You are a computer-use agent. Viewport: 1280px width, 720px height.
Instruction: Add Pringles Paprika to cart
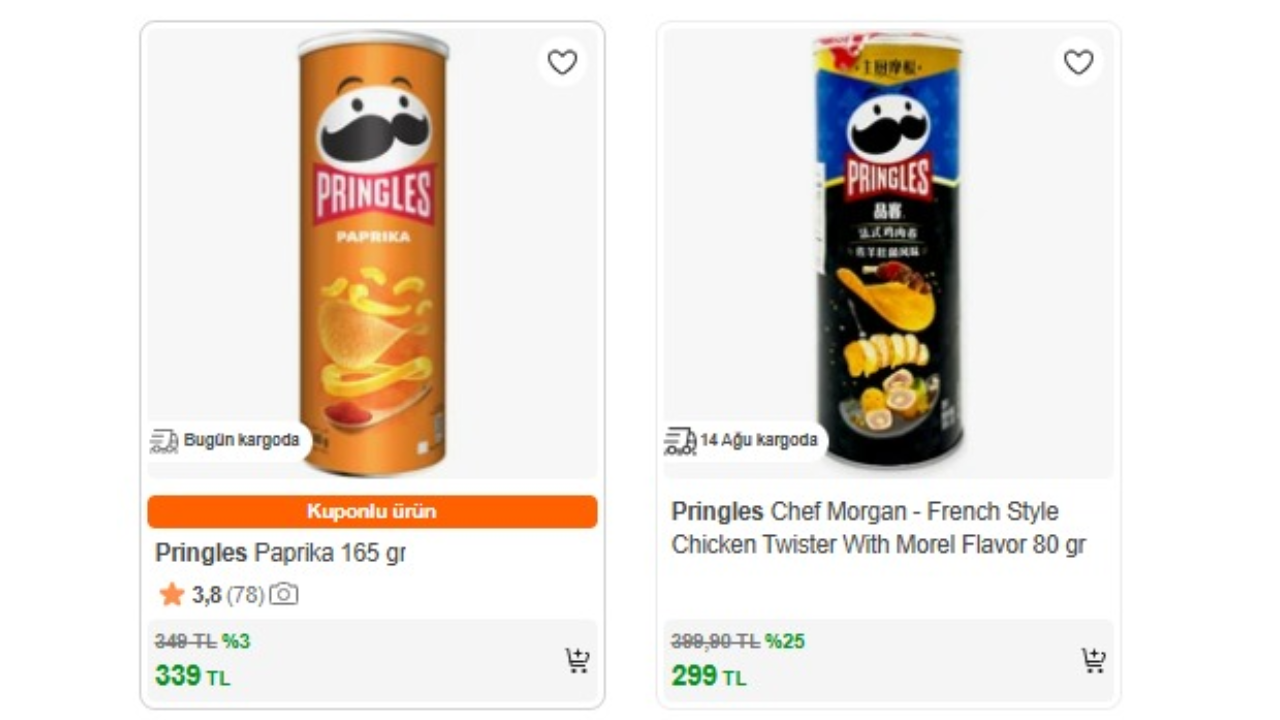click(577, 660)
